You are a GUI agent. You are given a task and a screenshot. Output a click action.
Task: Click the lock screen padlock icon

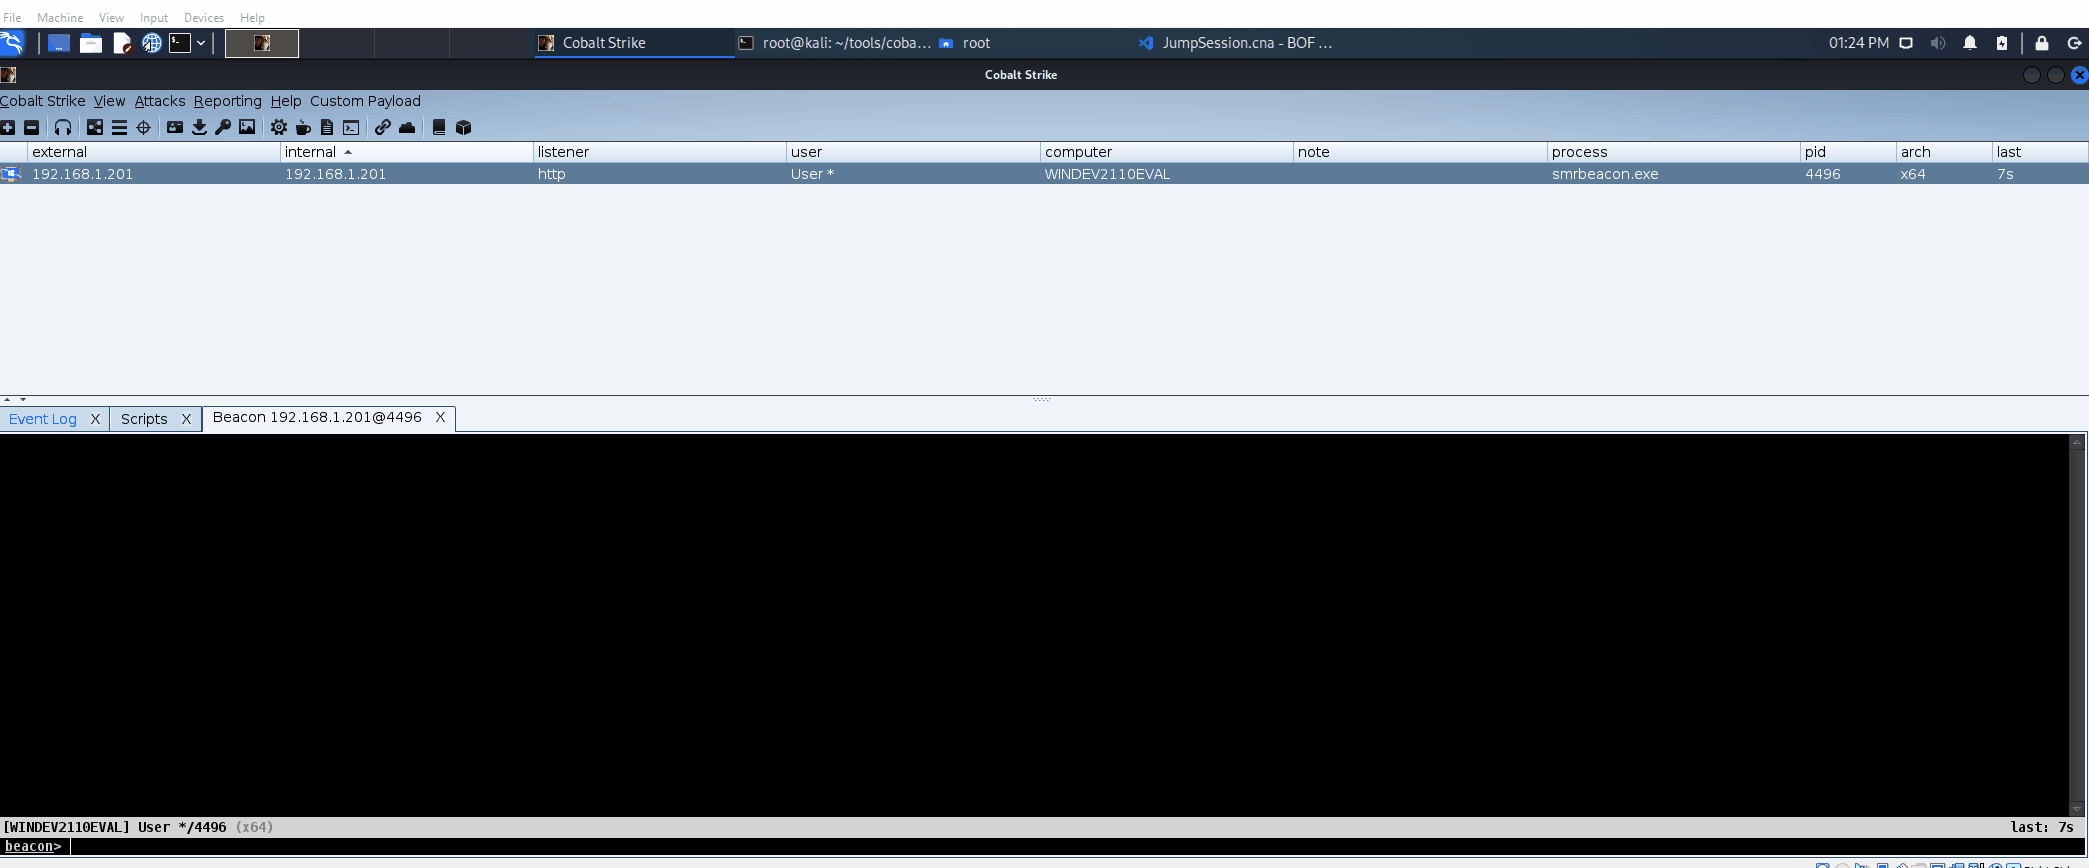[x=2042, y=43]
